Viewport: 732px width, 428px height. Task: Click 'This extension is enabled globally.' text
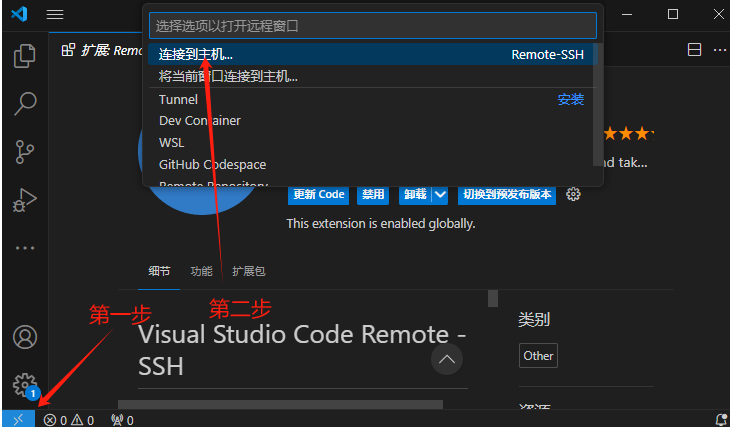381,224
